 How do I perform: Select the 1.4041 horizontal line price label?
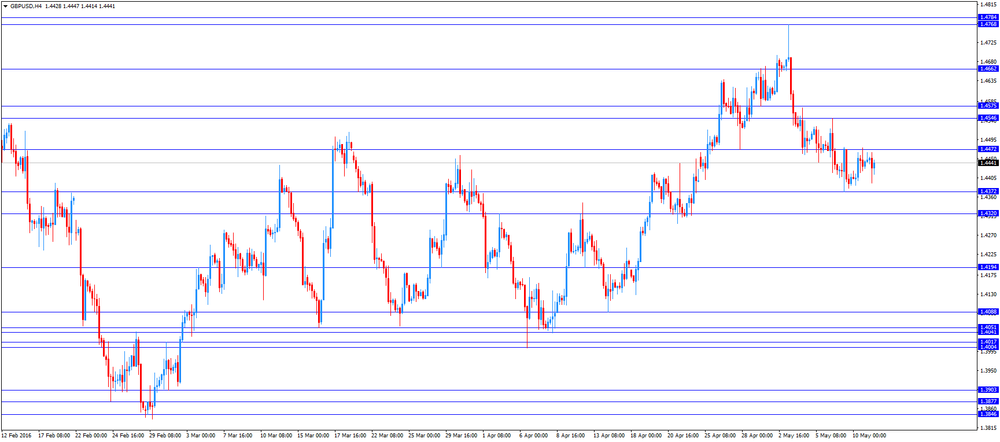coord(987,333)
